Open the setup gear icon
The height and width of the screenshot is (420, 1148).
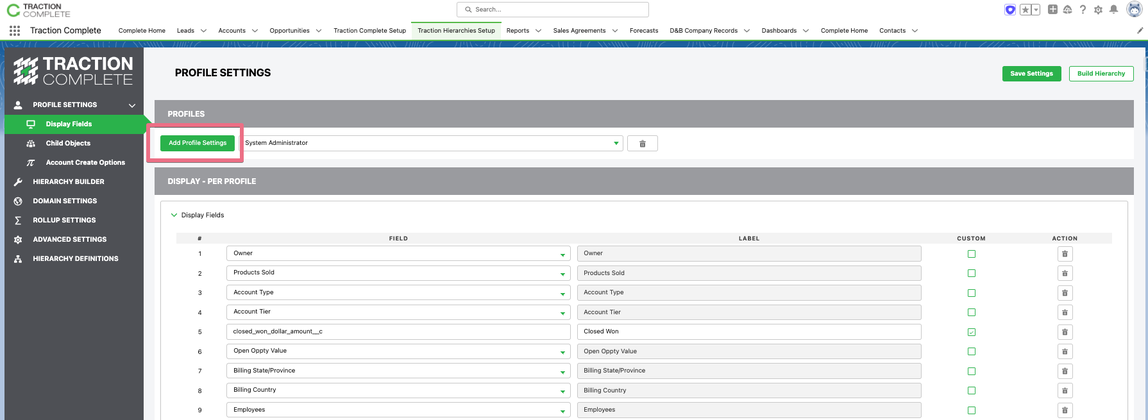[1098, 10]
